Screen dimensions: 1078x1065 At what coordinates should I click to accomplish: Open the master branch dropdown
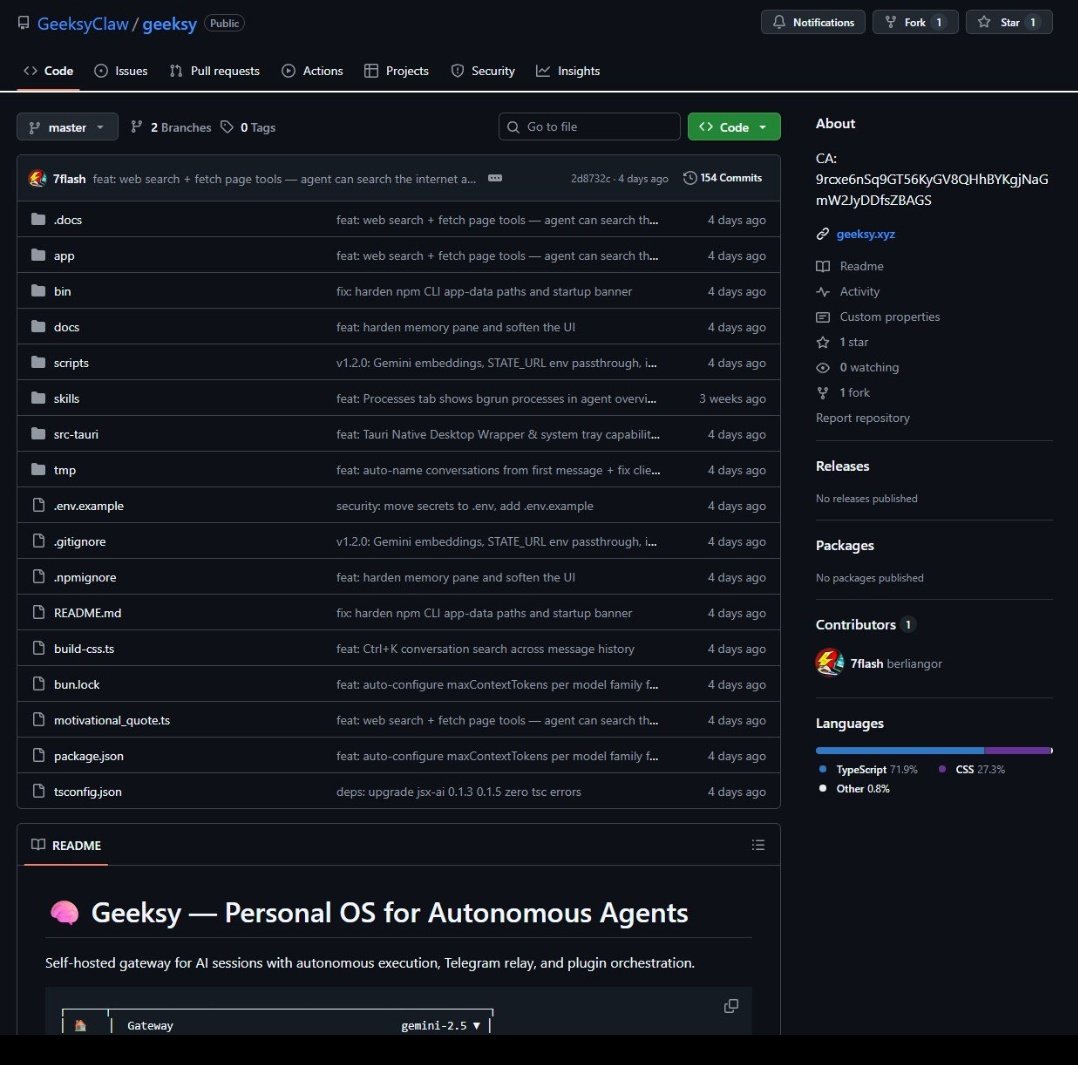point(67,127)
